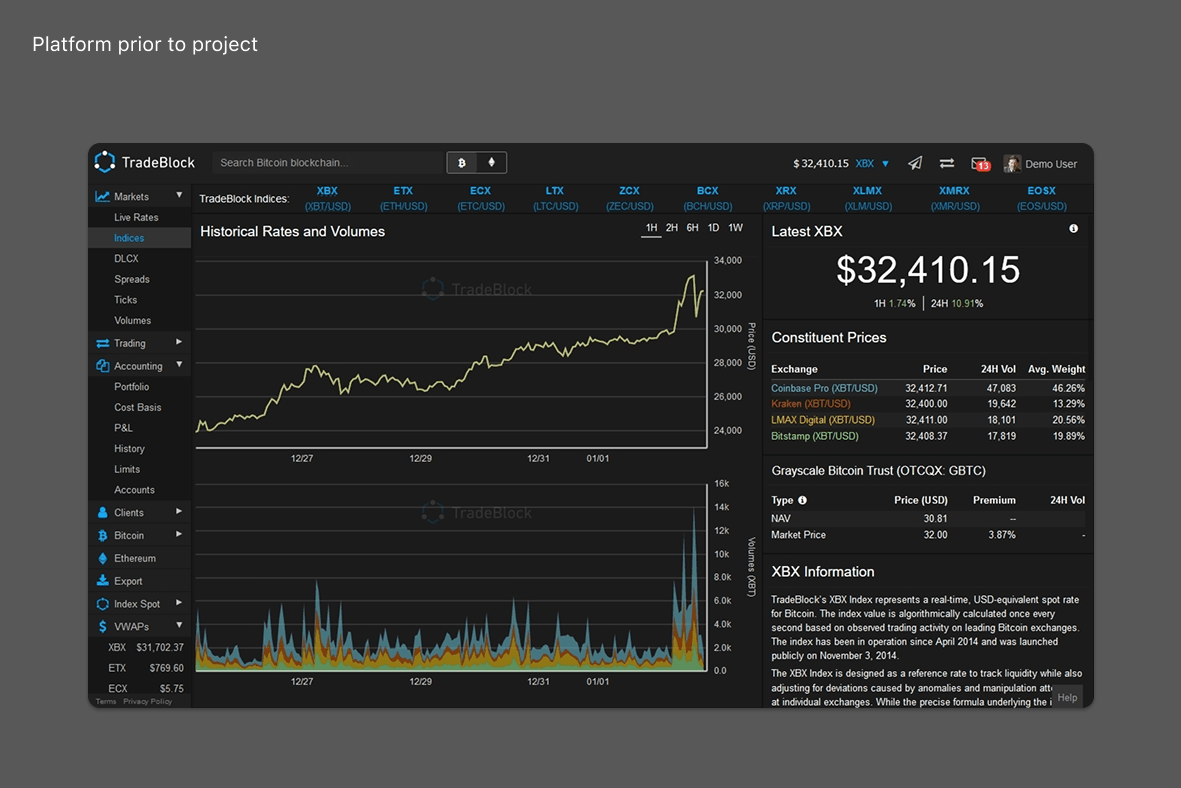The image size is (1181, 788).
Task: Collapse the Accounting section arrow
Action: click(179, 365)
